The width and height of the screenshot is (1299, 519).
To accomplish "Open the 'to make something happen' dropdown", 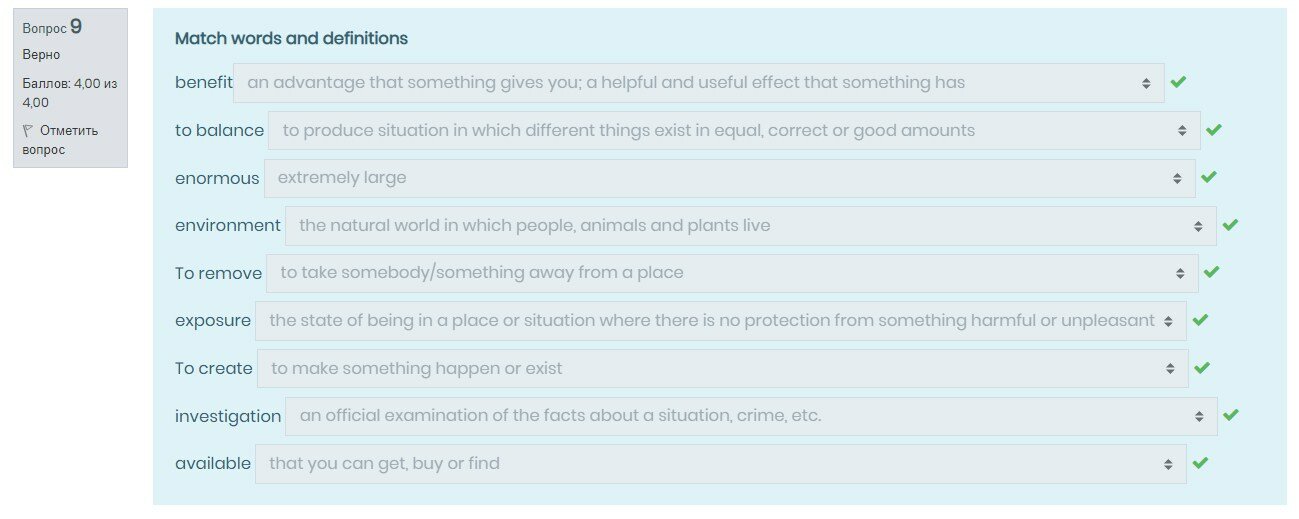I will point(722,369).
